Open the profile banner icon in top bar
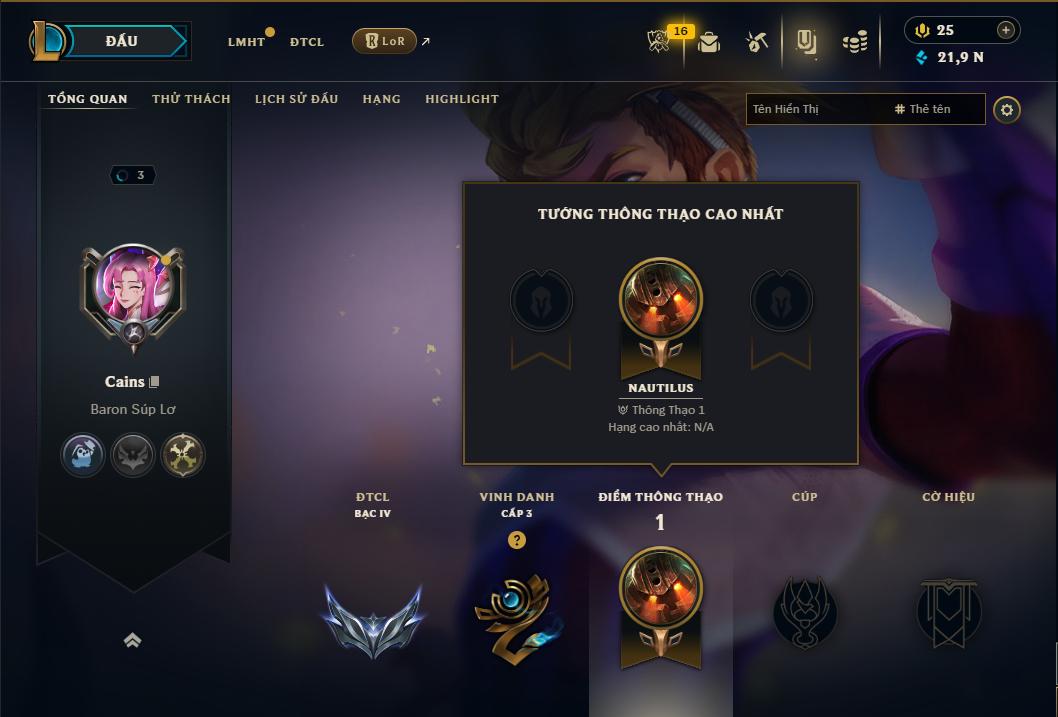Screen dimensions: 1058x717 click(806, 42)
